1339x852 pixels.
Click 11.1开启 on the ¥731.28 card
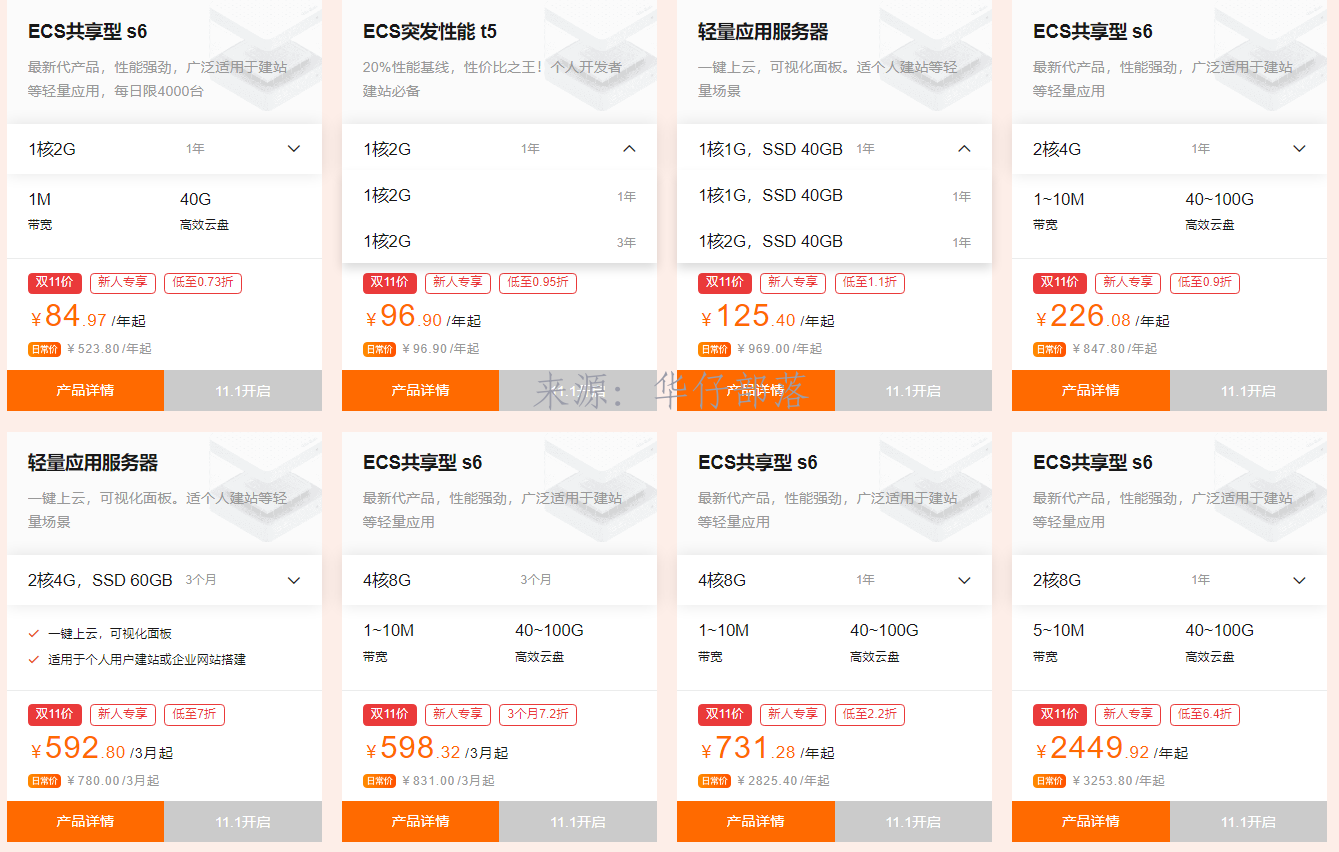coord(913,821)
